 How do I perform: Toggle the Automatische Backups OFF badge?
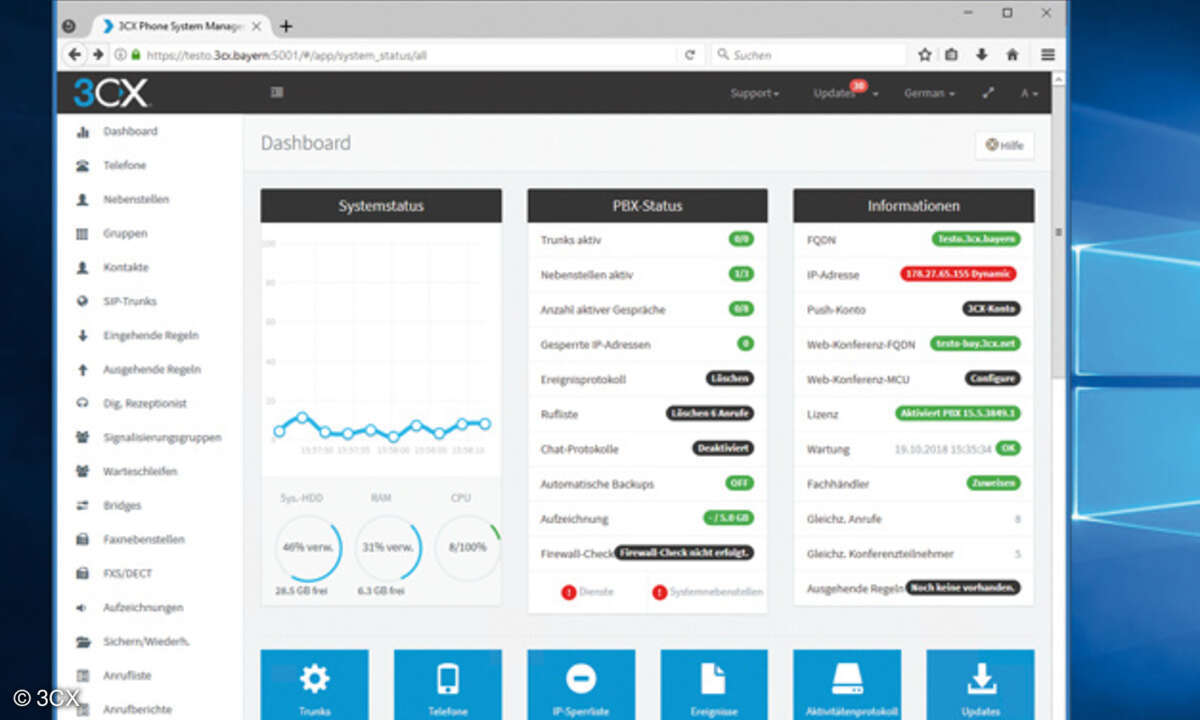(739, 483)
